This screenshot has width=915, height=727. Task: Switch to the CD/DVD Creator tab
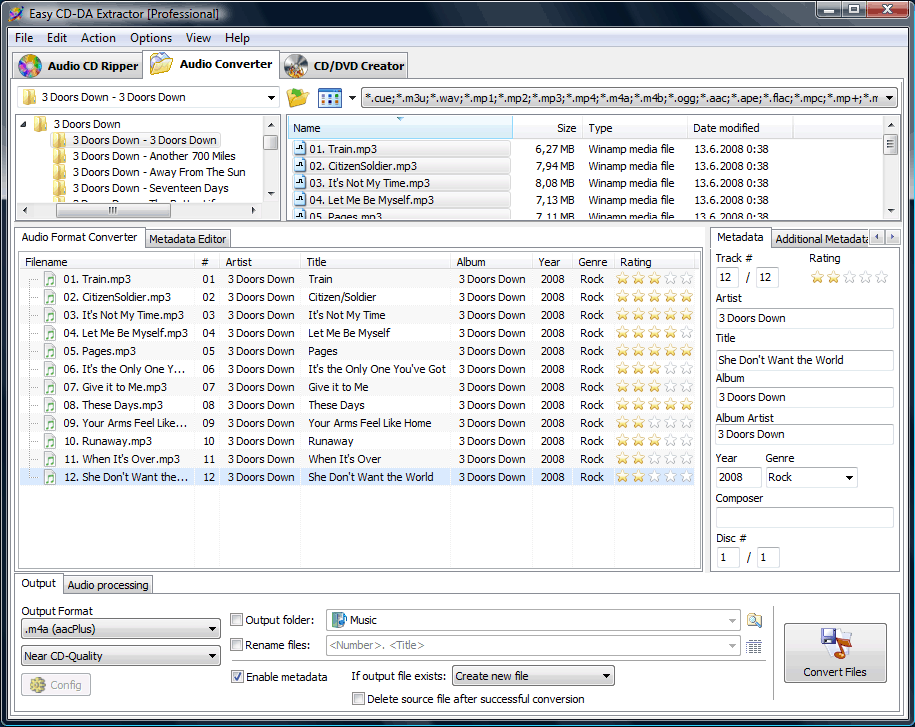tap(345, 66)
